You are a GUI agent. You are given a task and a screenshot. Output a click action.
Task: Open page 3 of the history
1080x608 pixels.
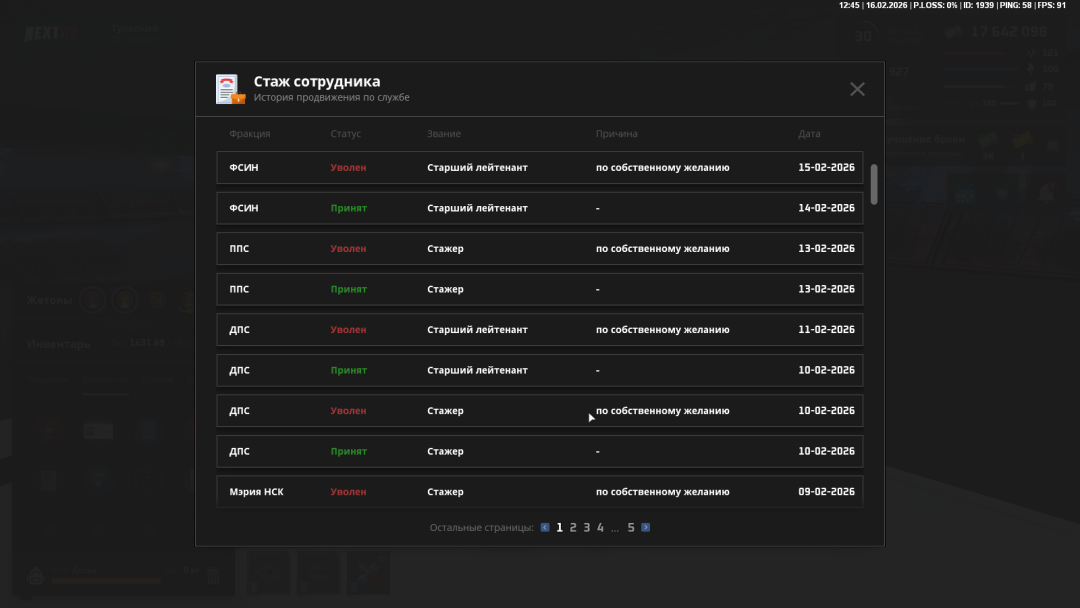587,527
